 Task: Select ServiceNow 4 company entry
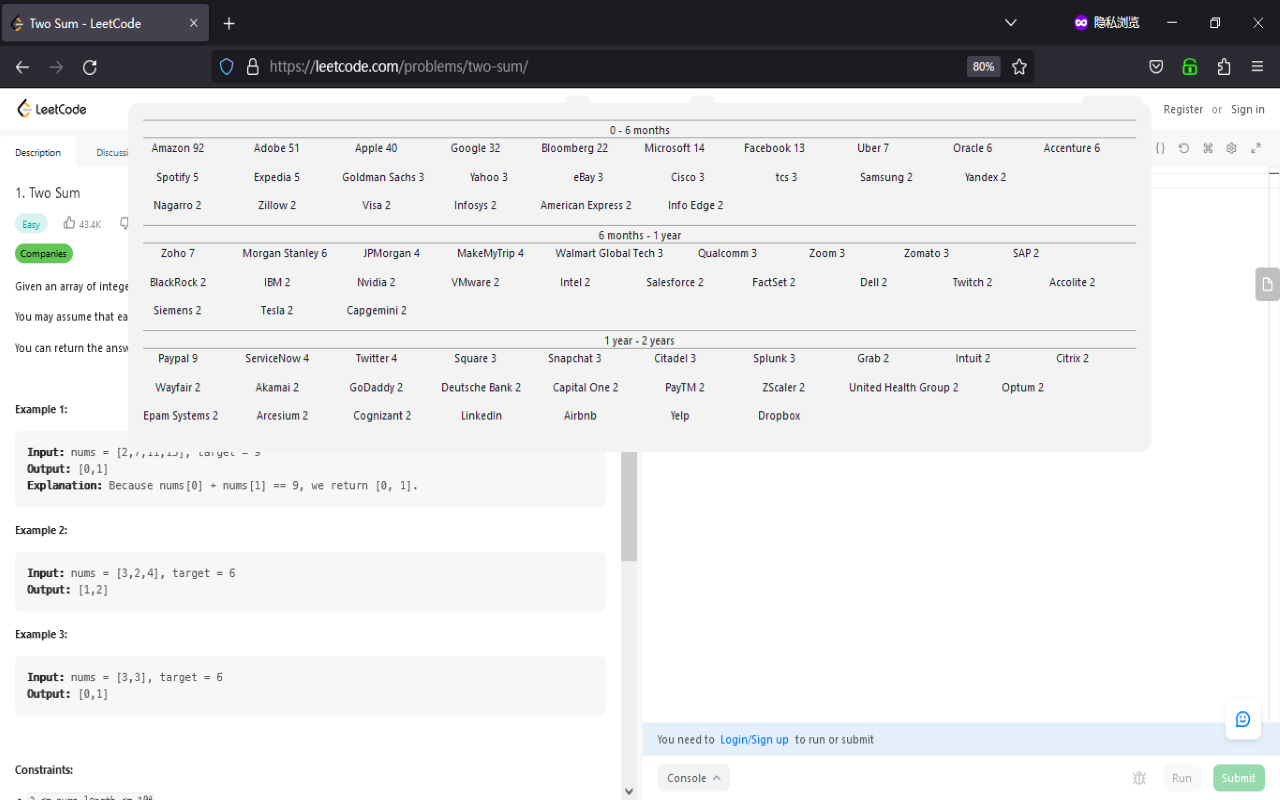pos(277,358)
